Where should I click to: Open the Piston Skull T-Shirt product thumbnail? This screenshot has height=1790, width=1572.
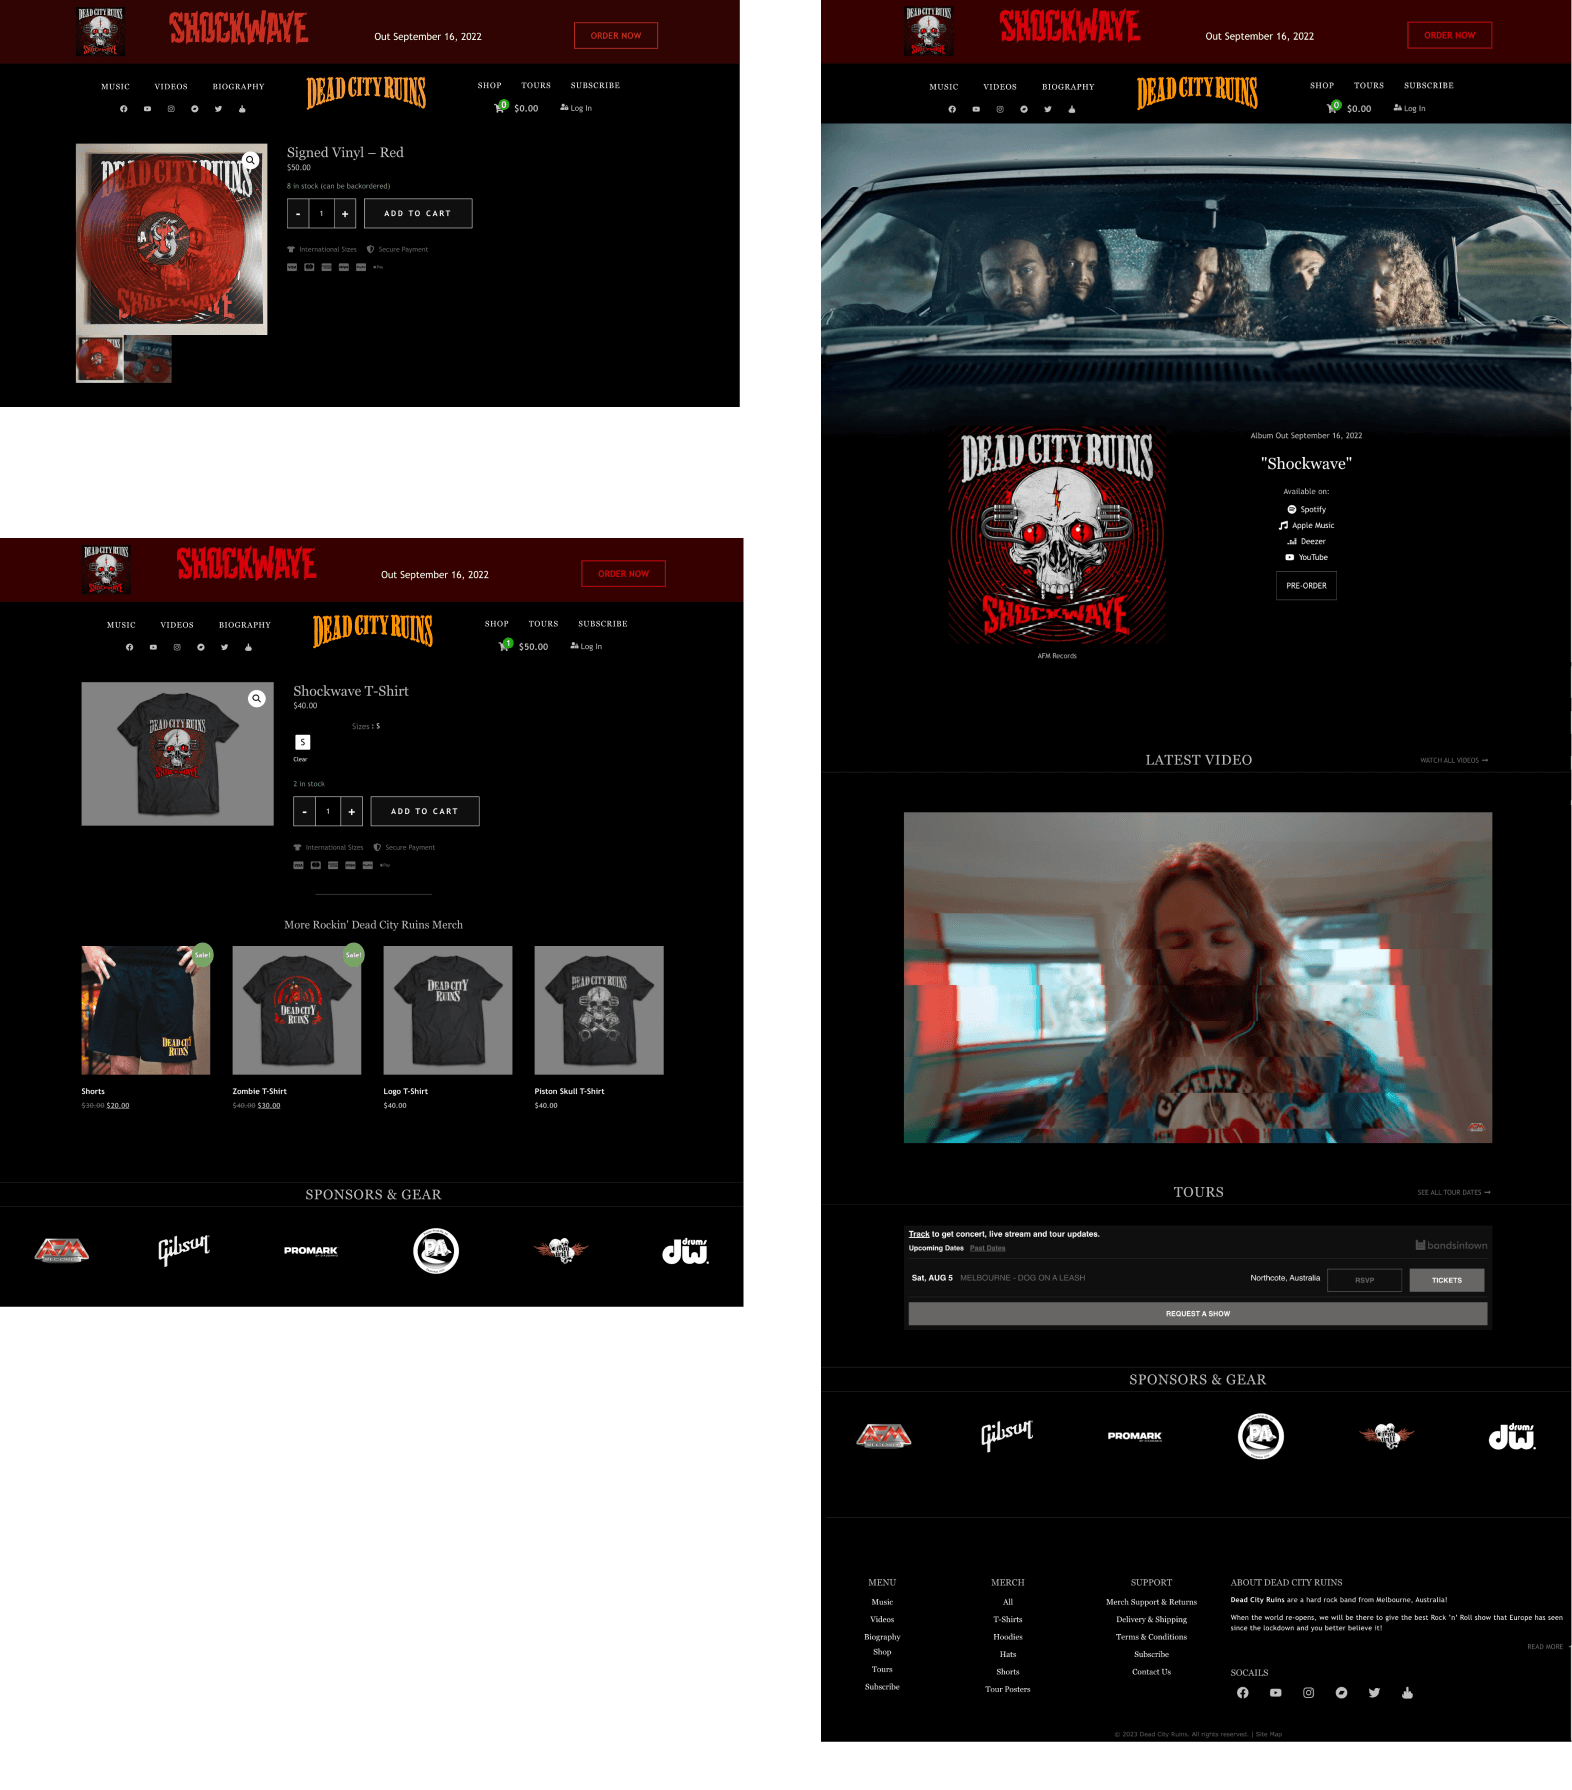coord(599,1010)
